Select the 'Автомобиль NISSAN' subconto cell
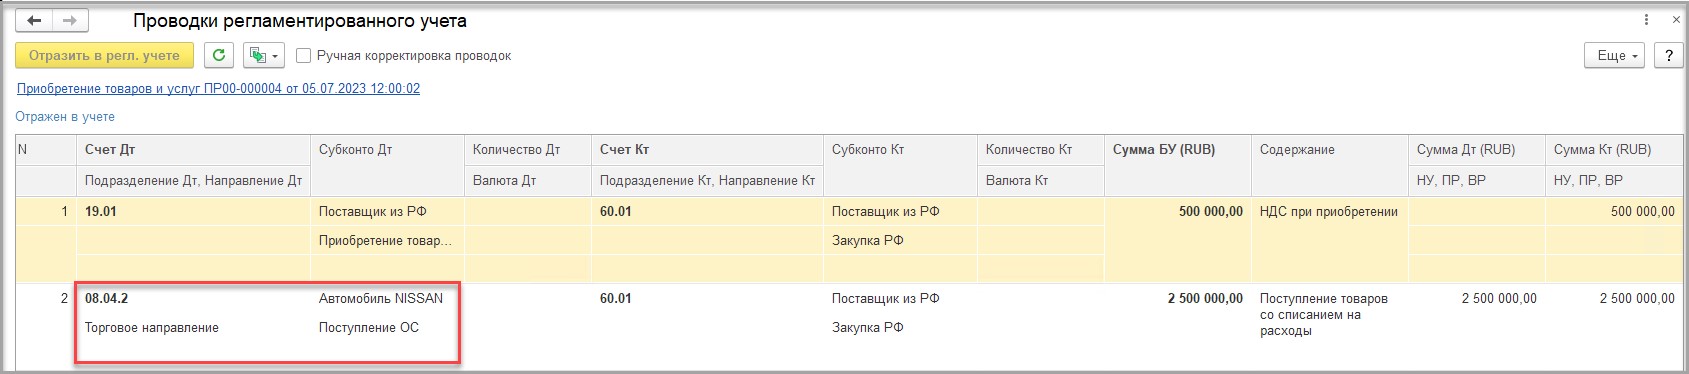1689x374 pixels. click(381, 298)
